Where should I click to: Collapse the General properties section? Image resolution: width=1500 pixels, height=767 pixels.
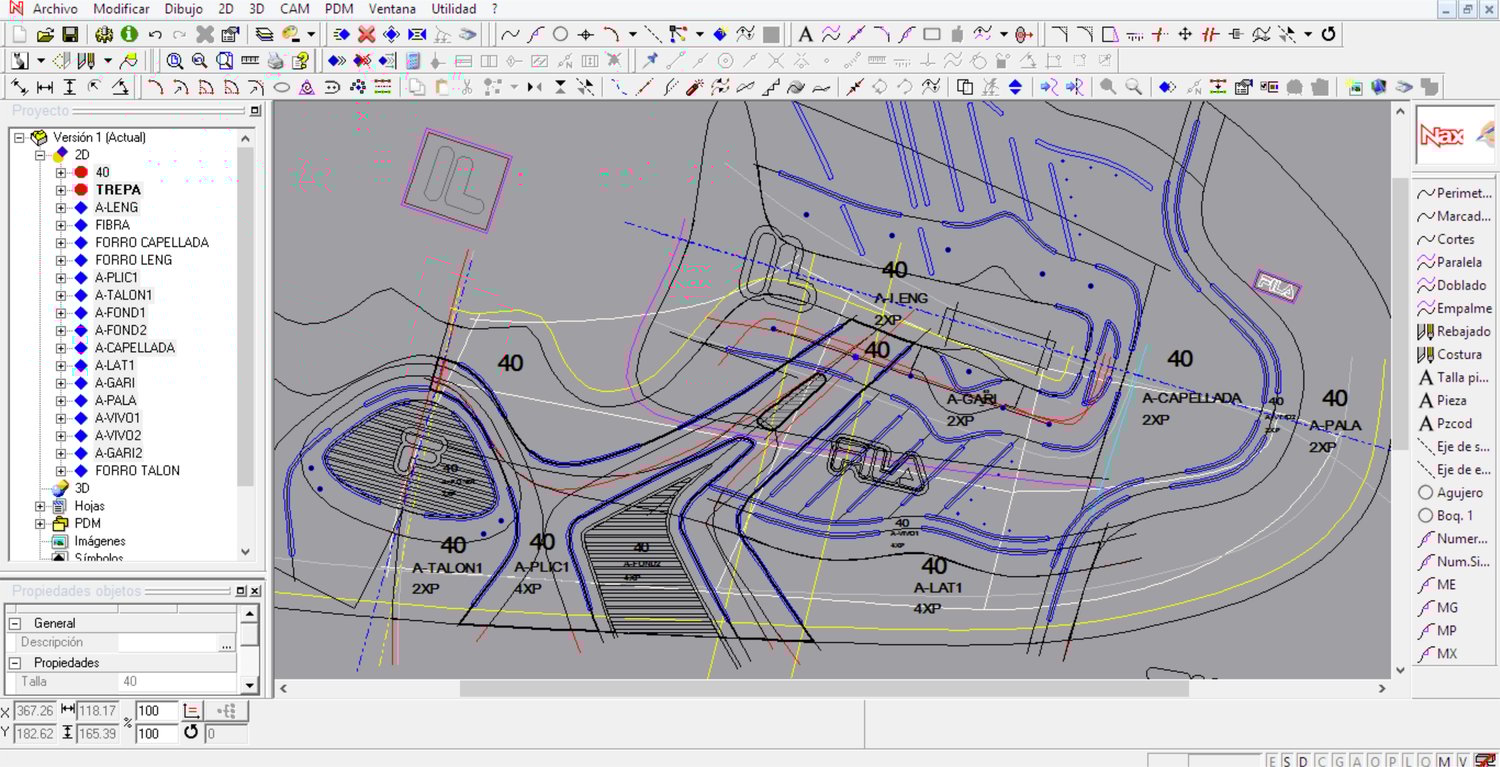(16, 623)
